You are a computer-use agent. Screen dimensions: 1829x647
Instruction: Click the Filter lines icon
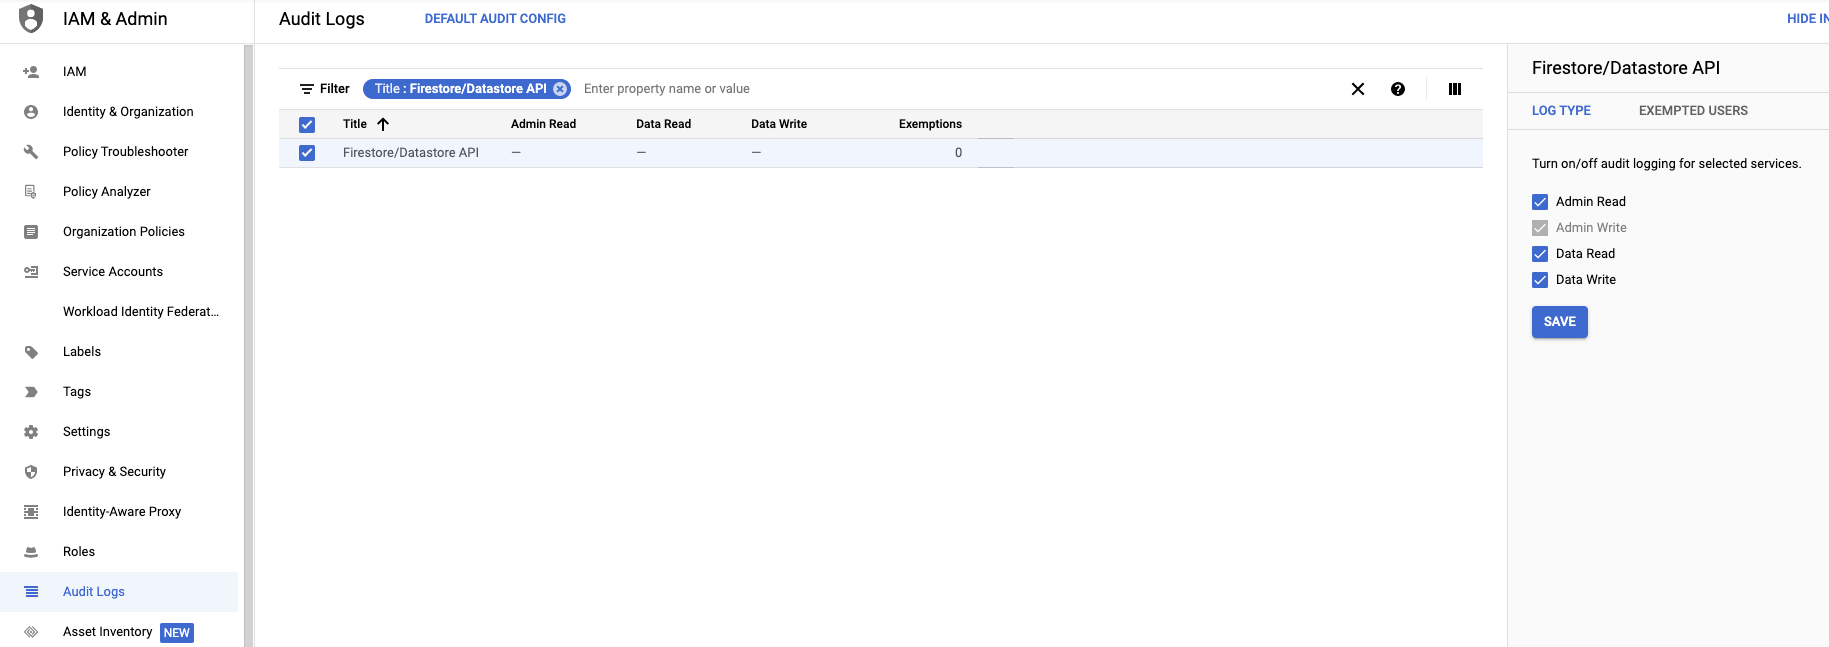point(307,89)
